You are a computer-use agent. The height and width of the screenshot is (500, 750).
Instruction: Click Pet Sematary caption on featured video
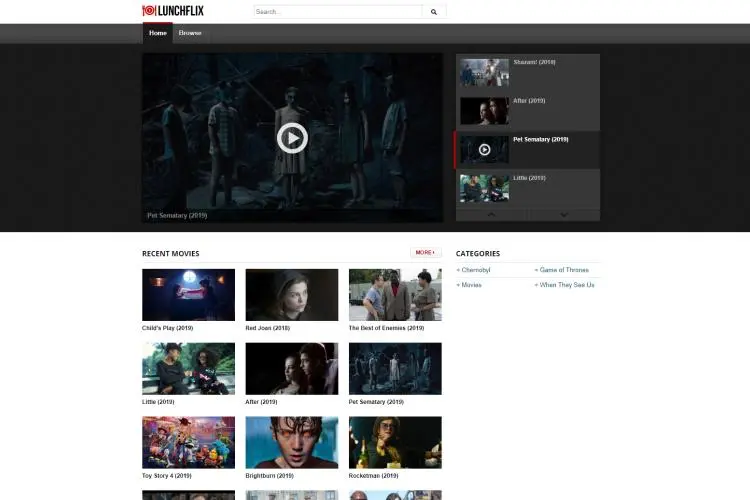pyautogui.click(x=177, y=216)
